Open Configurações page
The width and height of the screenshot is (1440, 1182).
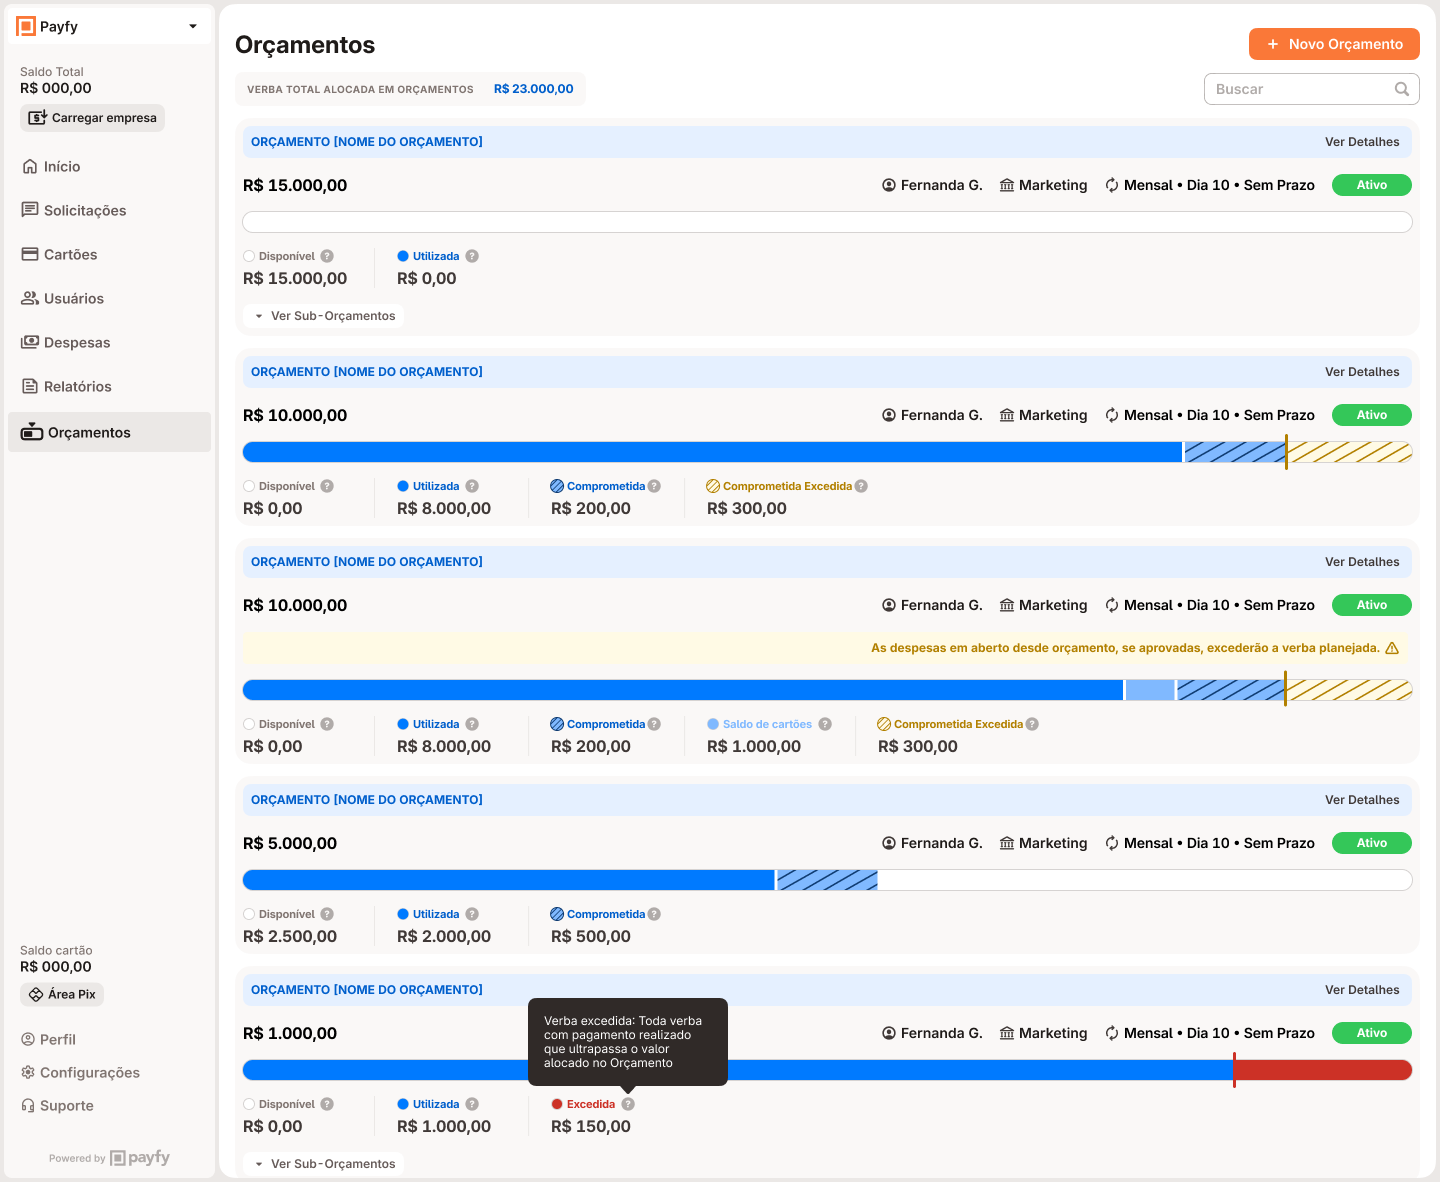pos(80,1073)
